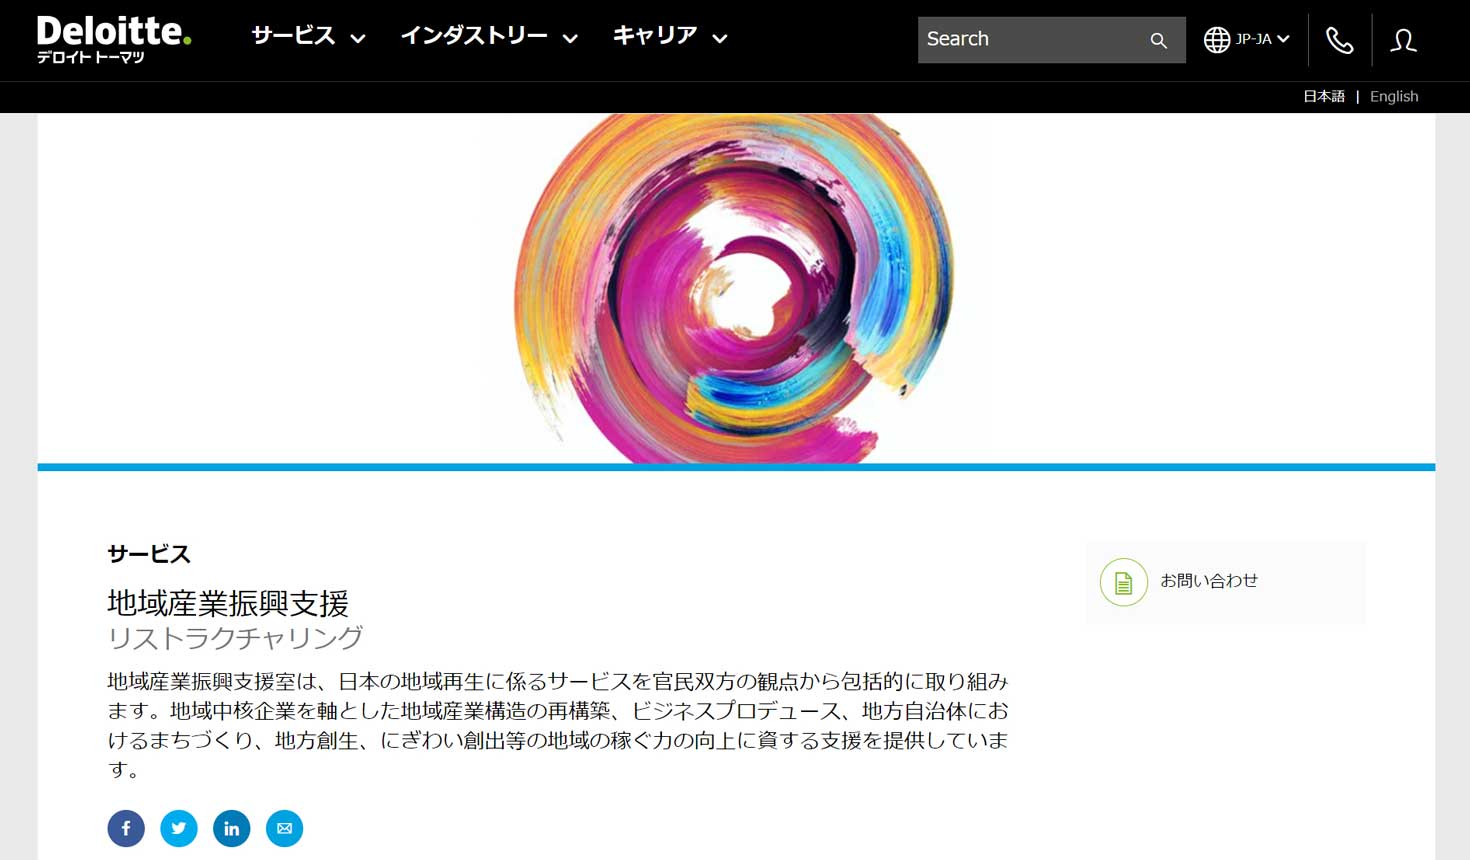This screenshot has width=1470, height=860.
Task: Open the phone contact icon
Action: 1339,40
